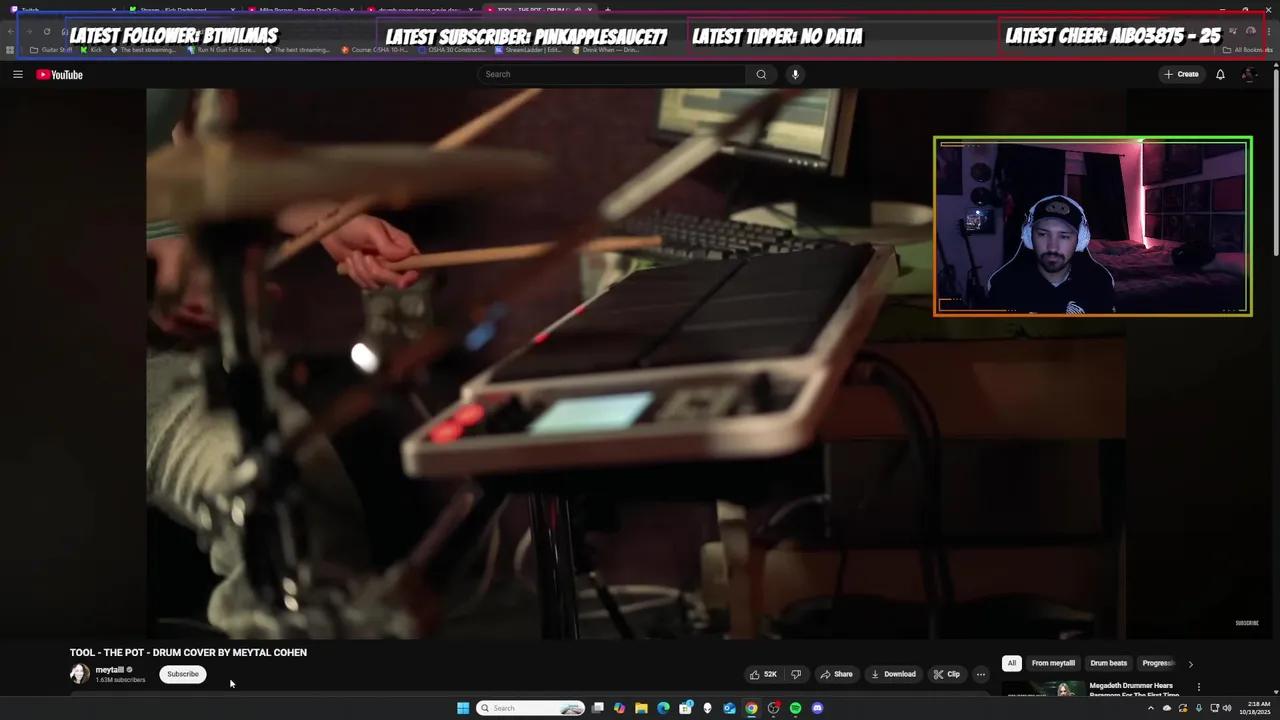Dislike this video
This screenshot has width=1280, height=720.
(x=796, y=674)
